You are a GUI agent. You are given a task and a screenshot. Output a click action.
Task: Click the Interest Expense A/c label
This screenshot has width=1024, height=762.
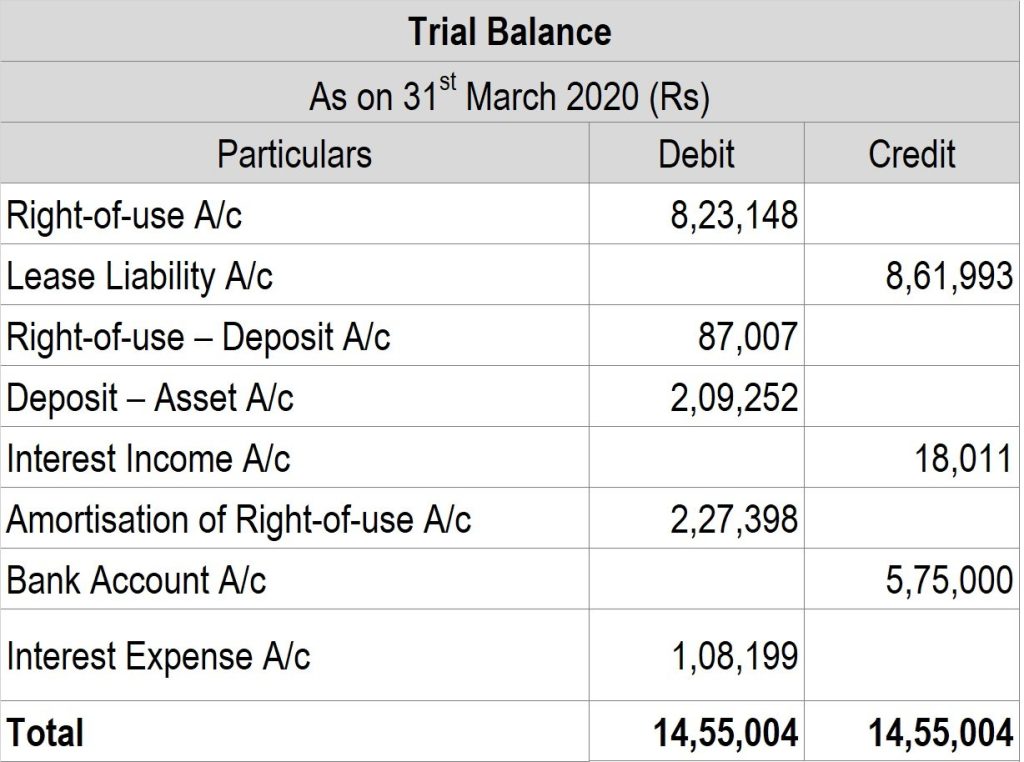coord(158,656)
